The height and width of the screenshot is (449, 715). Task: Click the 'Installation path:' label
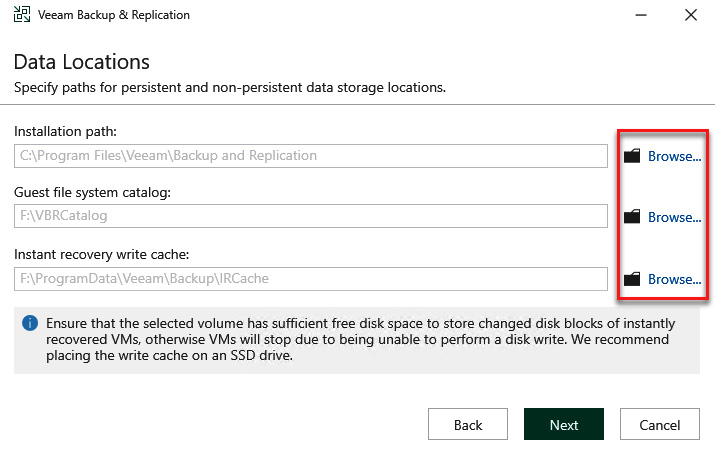65,131
